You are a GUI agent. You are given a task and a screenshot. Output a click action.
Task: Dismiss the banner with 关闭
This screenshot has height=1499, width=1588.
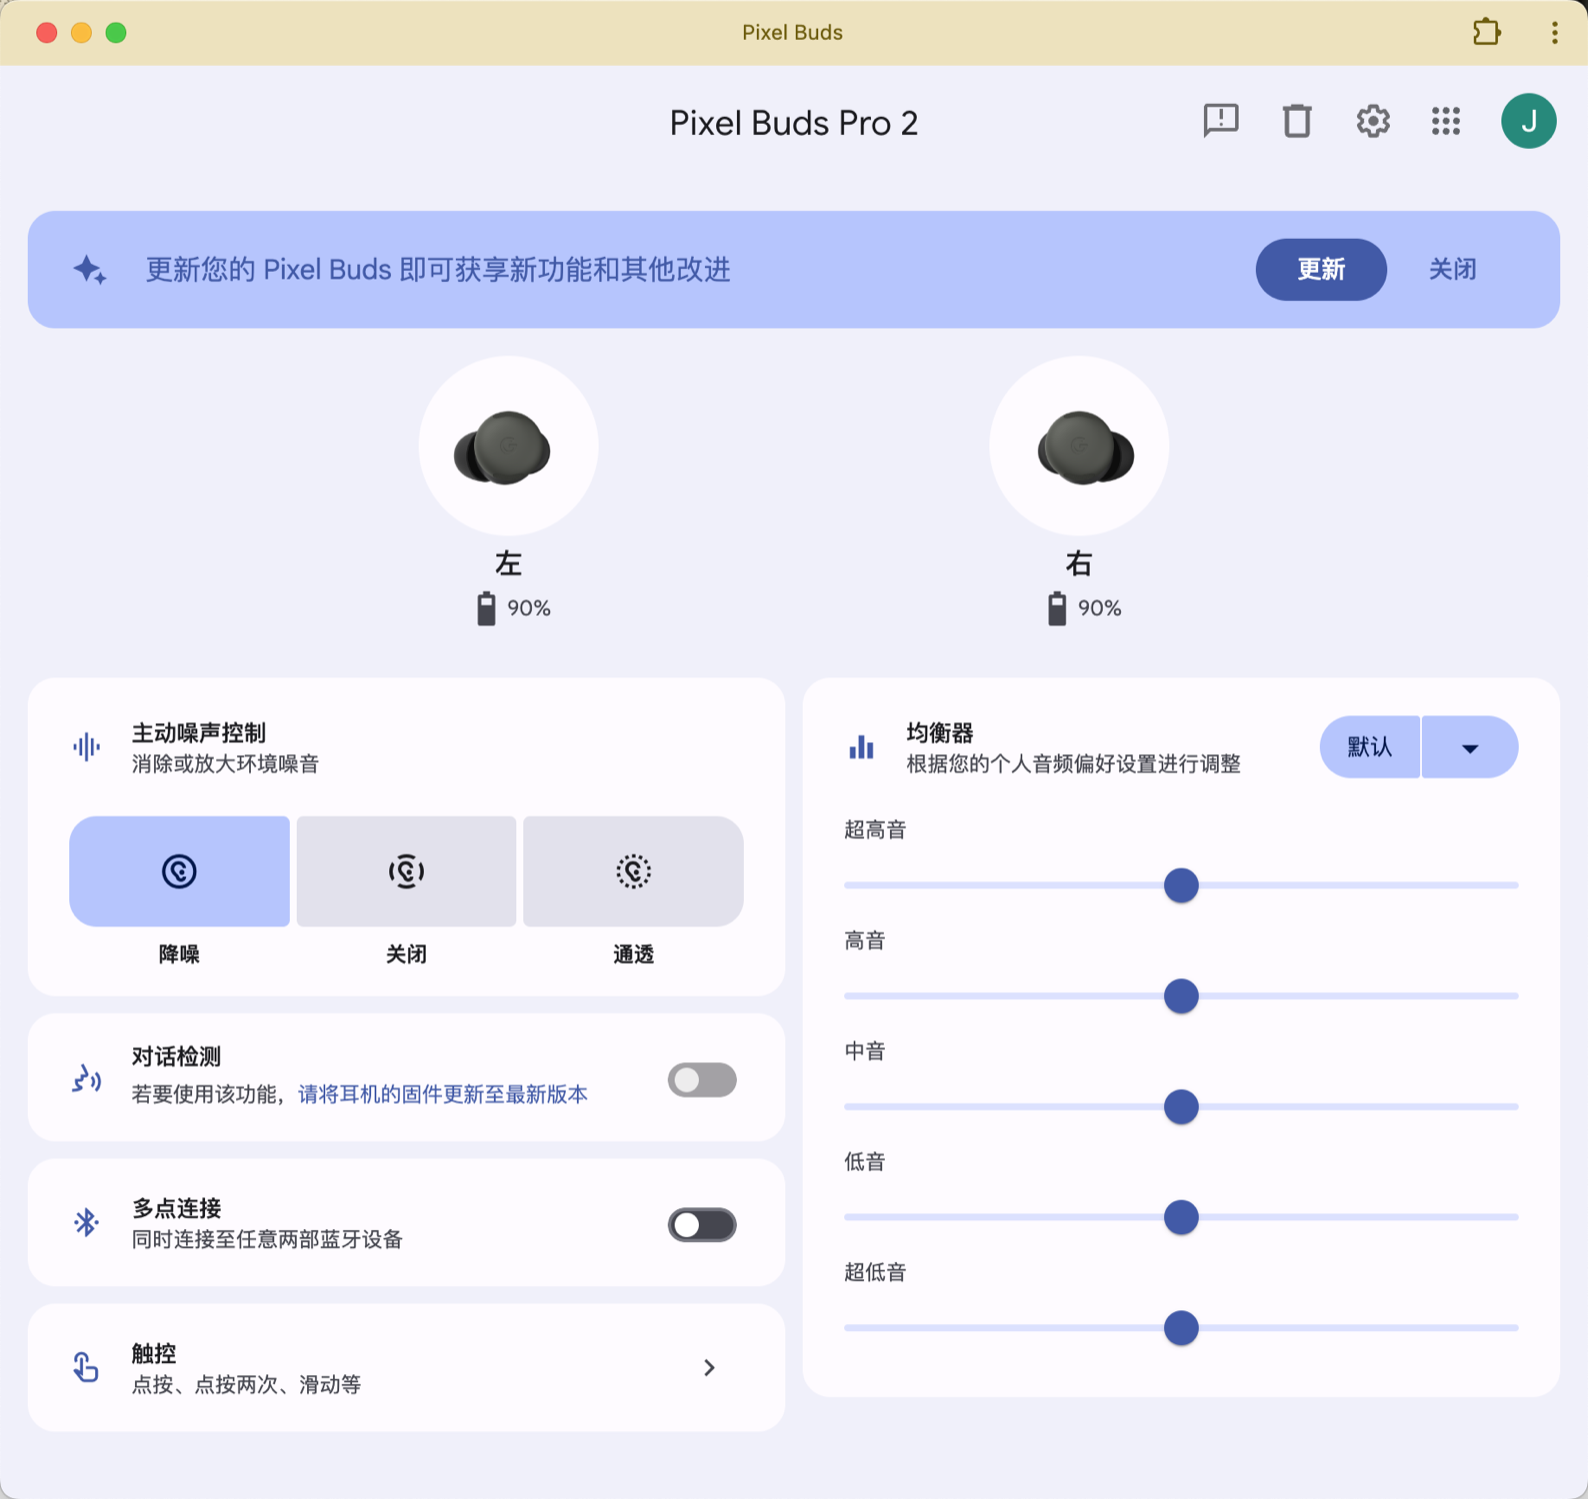coord(1452,269)
